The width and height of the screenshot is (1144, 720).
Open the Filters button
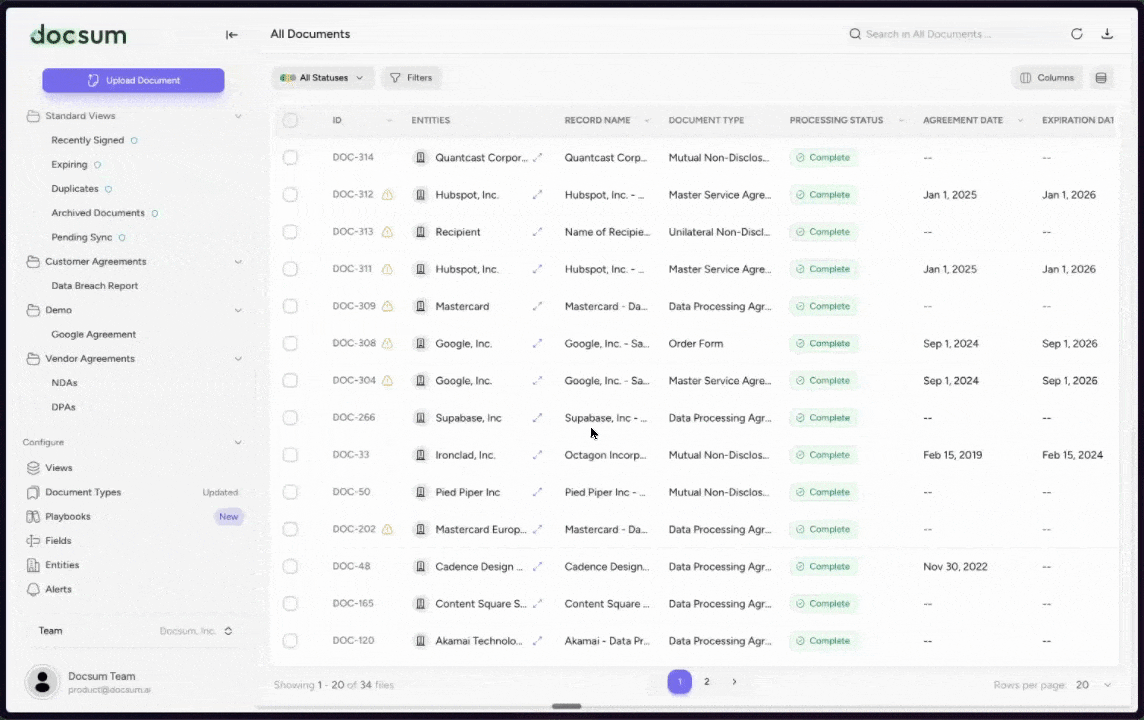click(x=411, y=77)
